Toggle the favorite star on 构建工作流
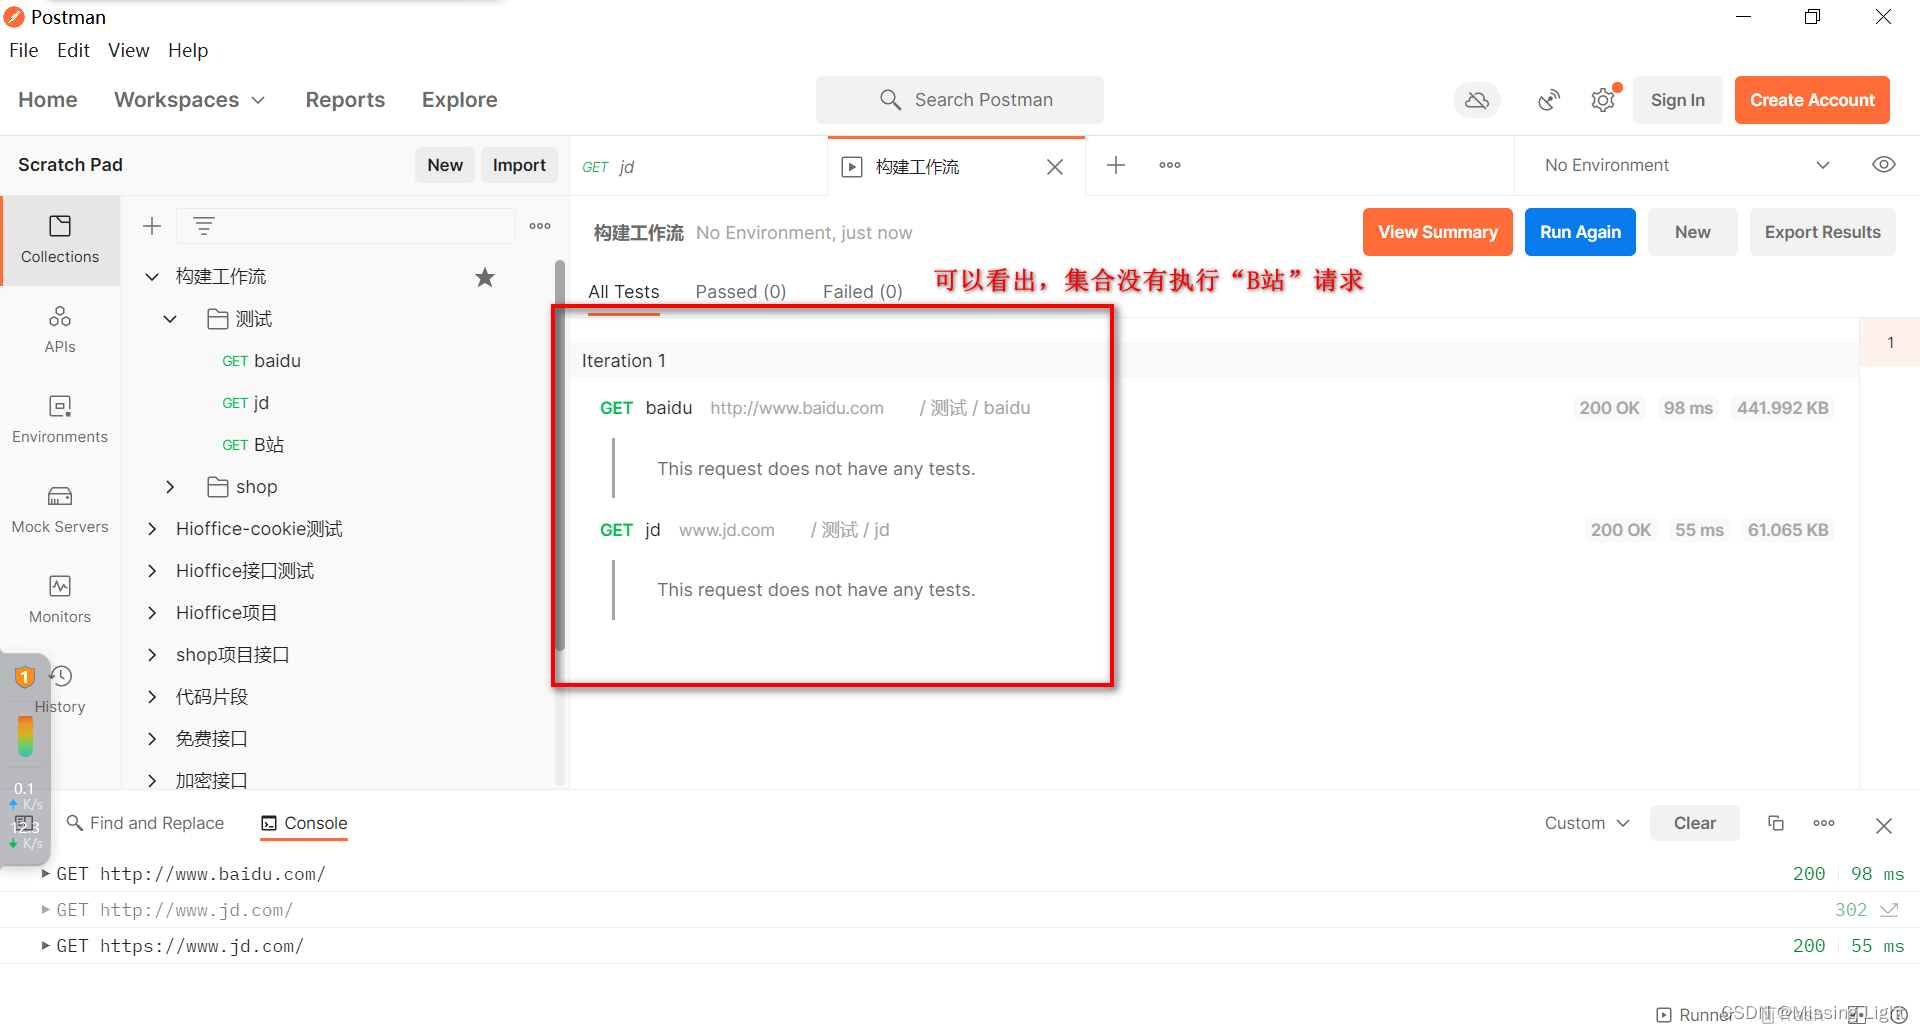 [x=485, y=277]
